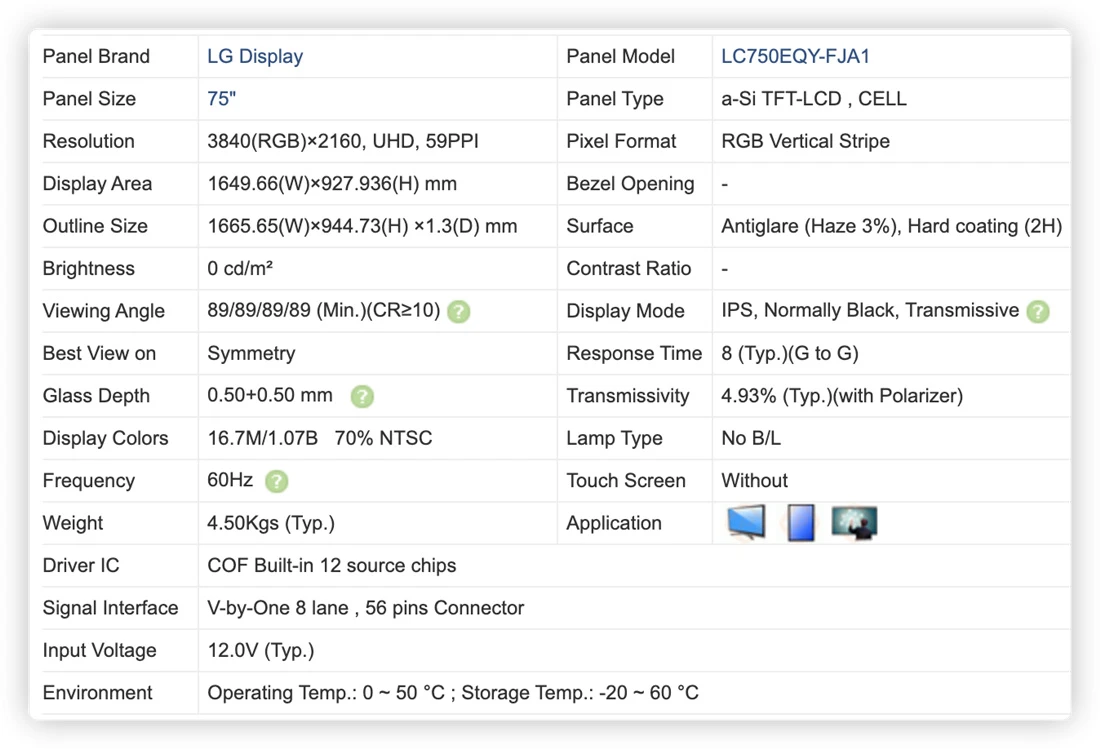Screen dimensions: 1100x749
Task: Open the help icon beside Glass Depth value
Action: [x=362, y=396]
